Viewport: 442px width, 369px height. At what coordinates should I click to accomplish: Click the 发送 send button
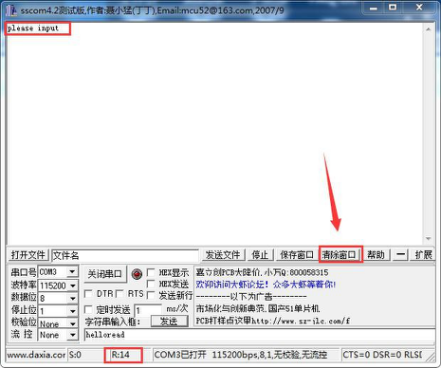tap(169, 321)
